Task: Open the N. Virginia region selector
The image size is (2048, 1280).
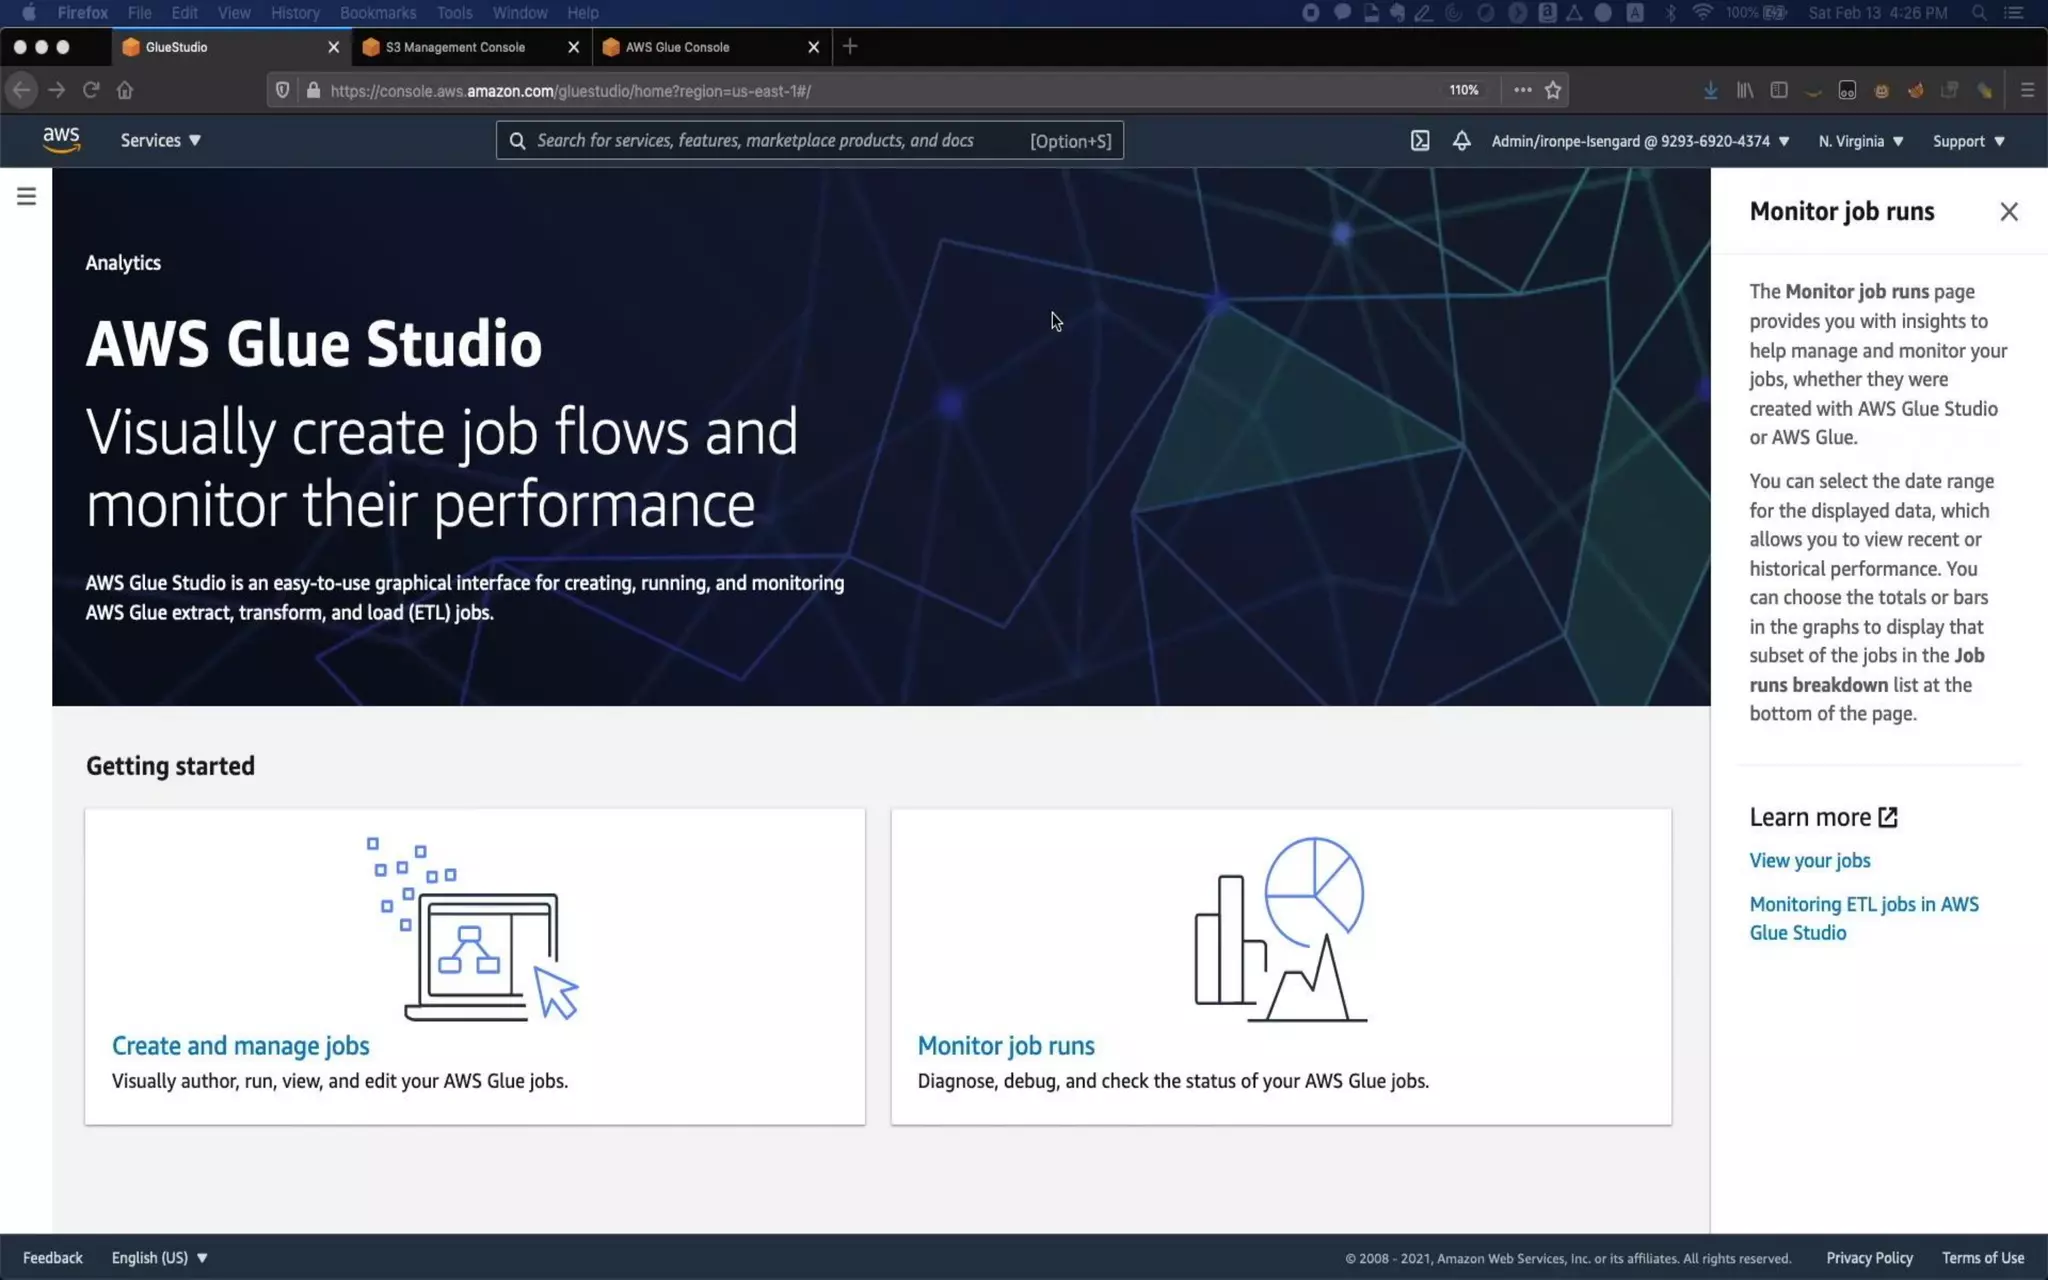Action: point(1861,141)
